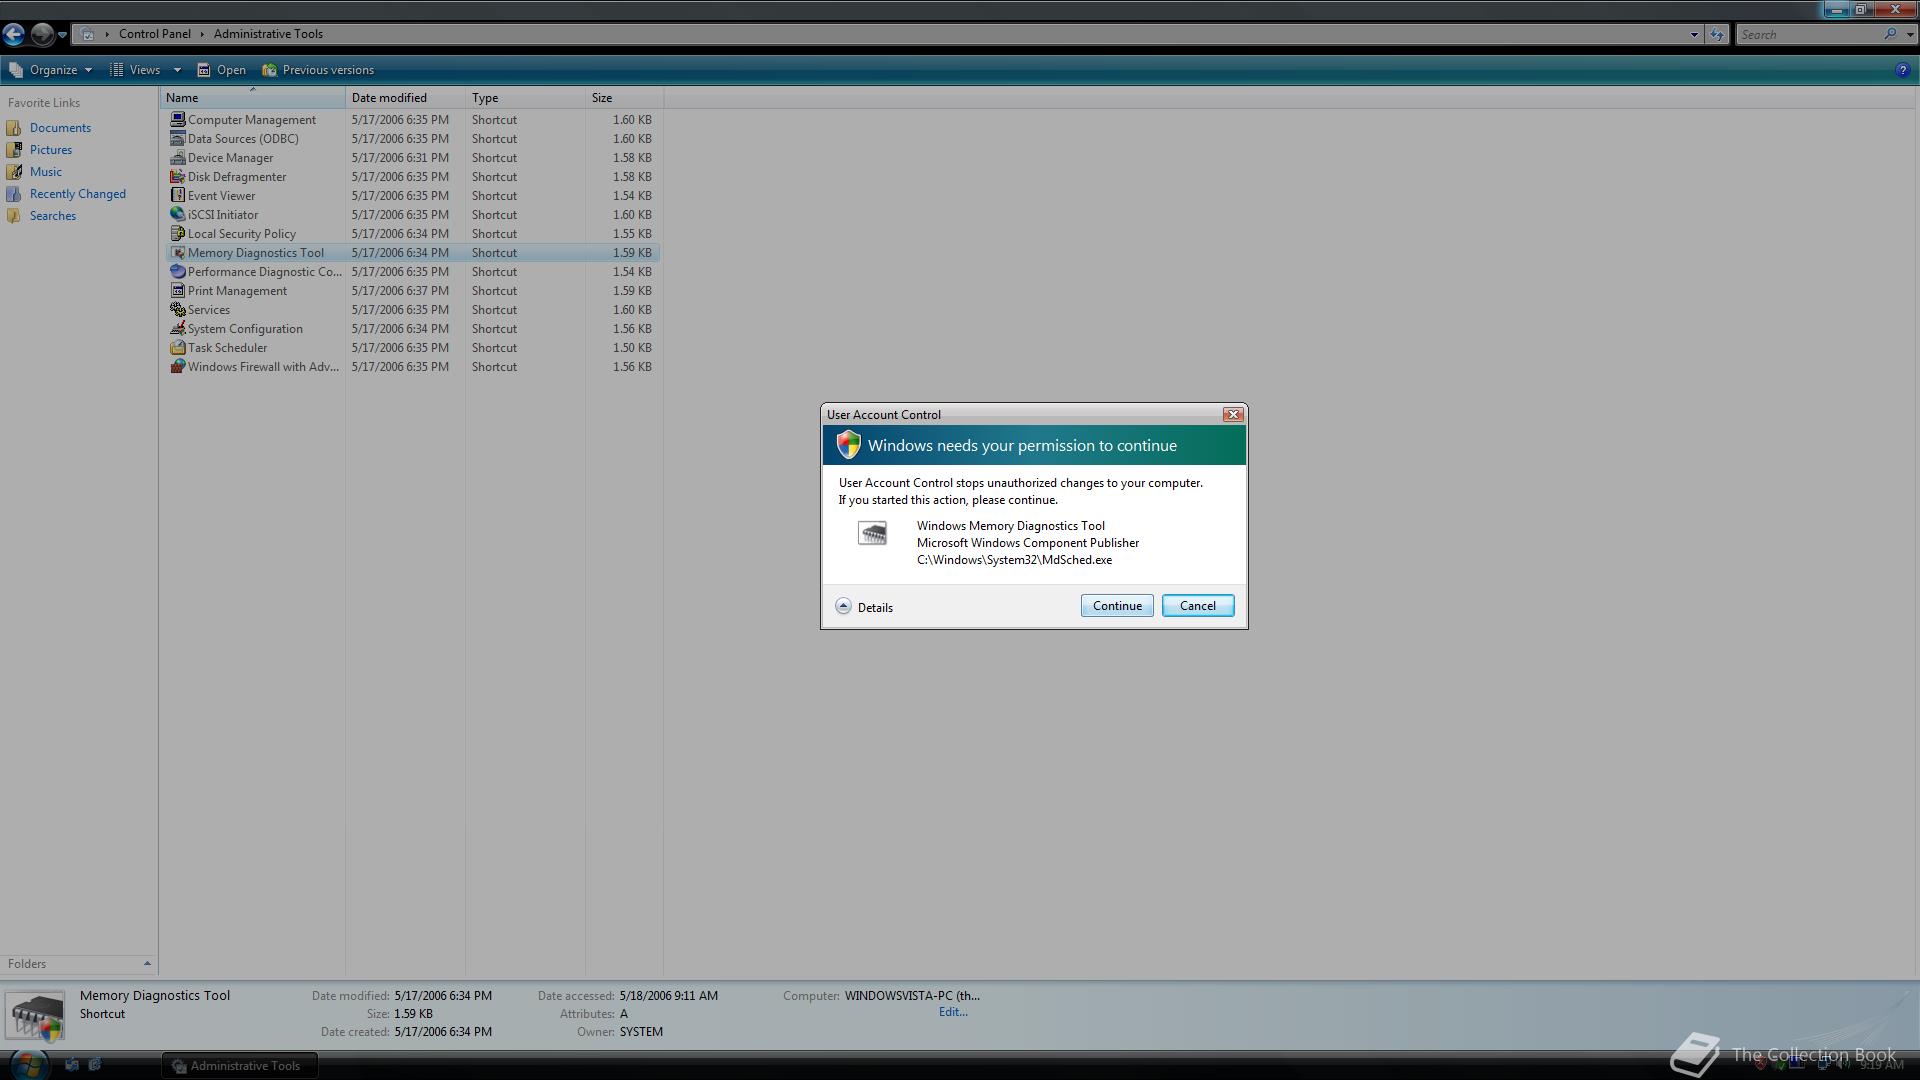
Task: Sort by the Date modified column
Action: point(389,98)
